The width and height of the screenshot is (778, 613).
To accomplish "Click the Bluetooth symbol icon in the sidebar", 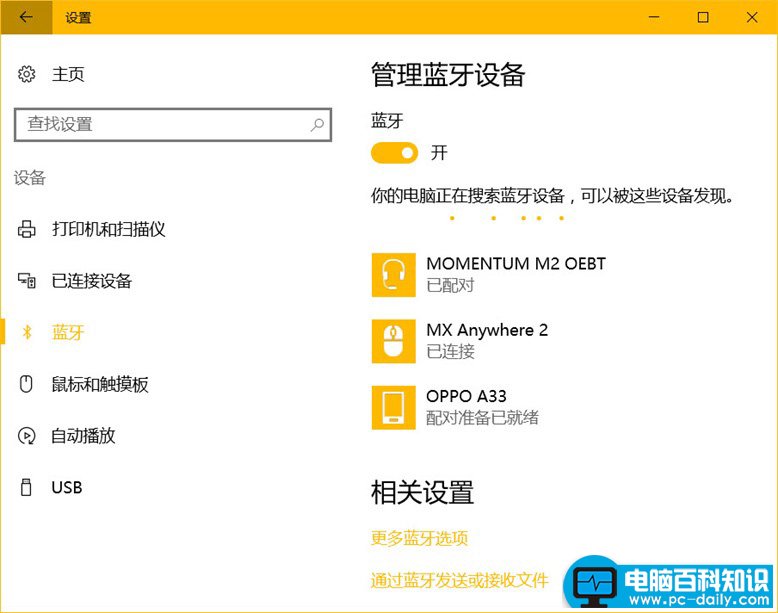I will click(27, 332).
